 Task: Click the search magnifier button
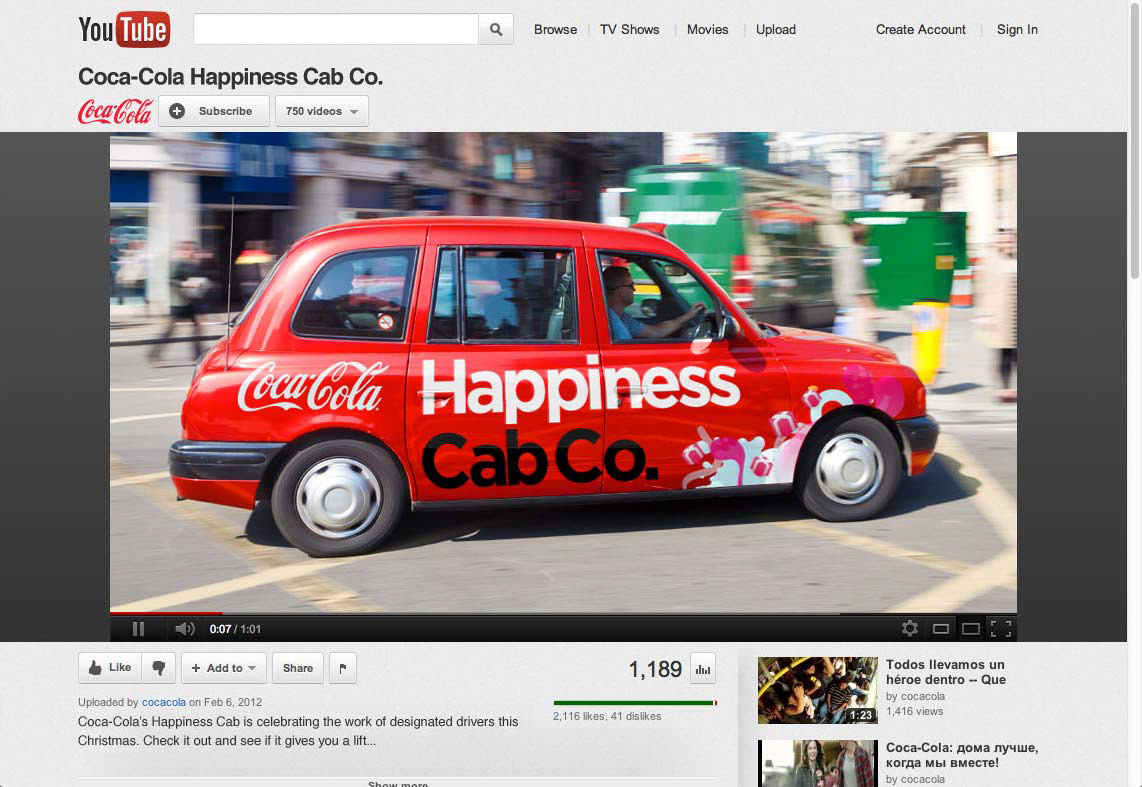[496, 30]
